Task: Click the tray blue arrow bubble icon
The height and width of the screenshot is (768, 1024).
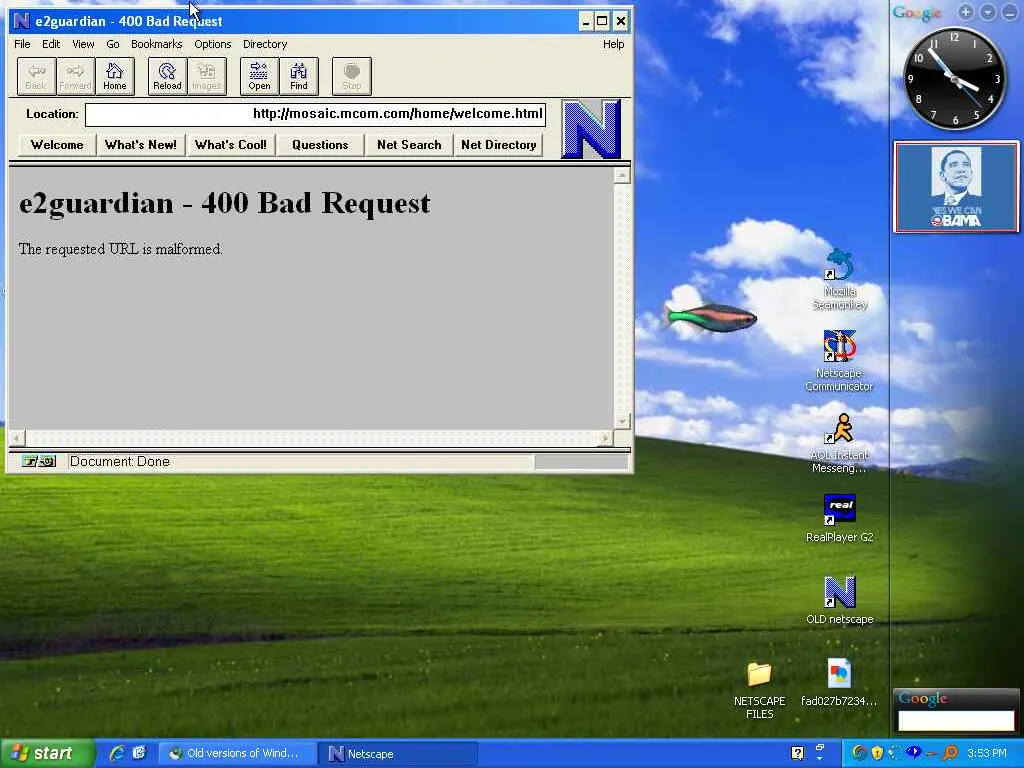Action: pyautogui.click(x=914, y=752)
